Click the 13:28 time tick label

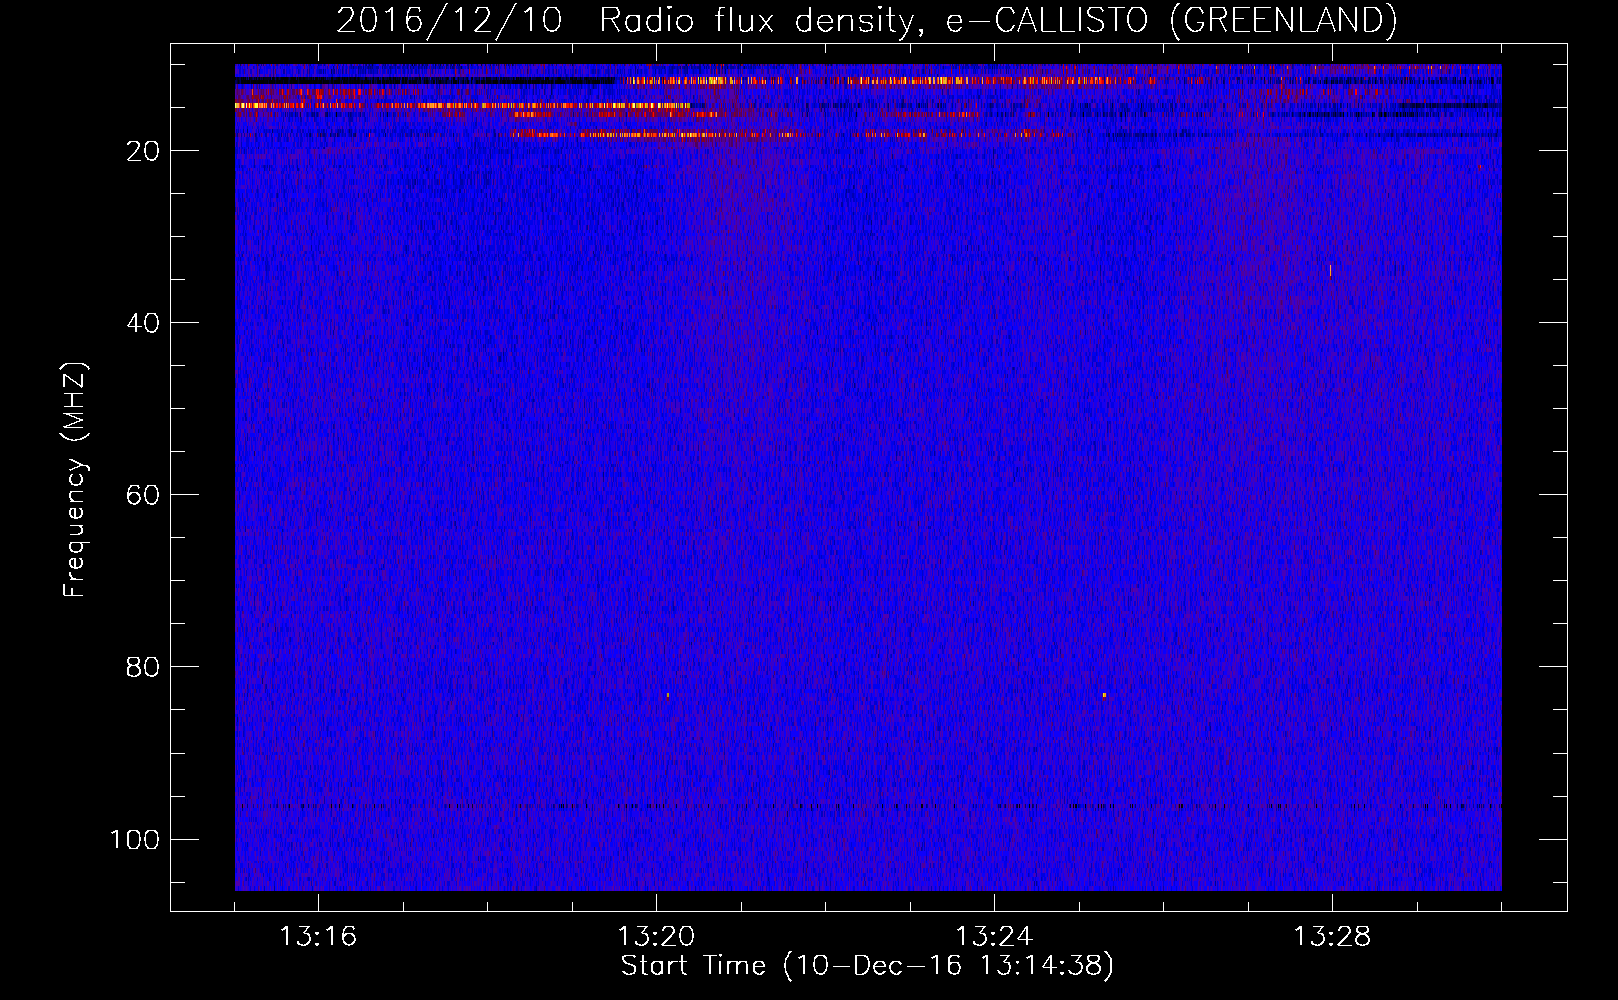(1332, 937)
